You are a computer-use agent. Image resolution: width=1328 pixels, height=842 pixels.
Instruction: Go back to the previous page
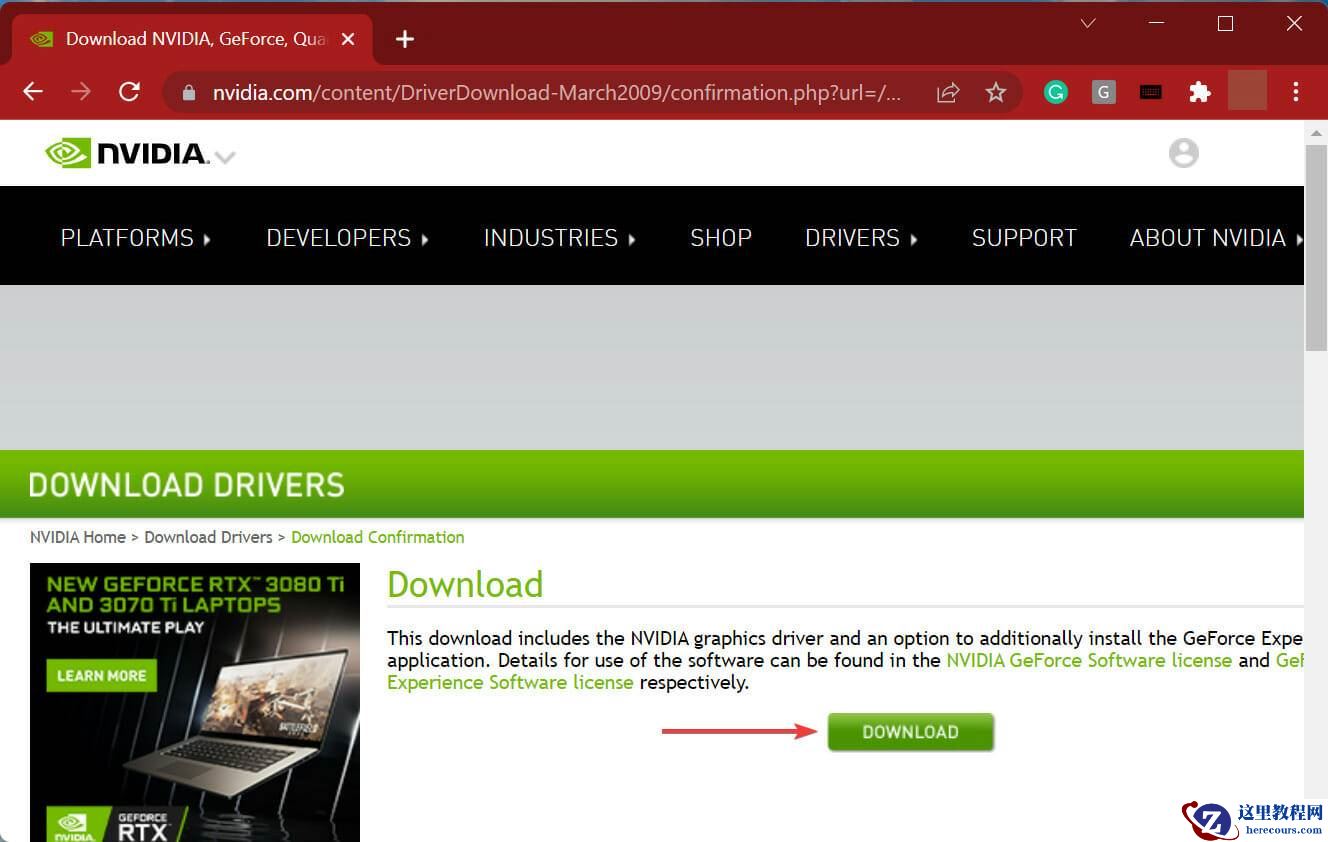(x=33, y=92)
